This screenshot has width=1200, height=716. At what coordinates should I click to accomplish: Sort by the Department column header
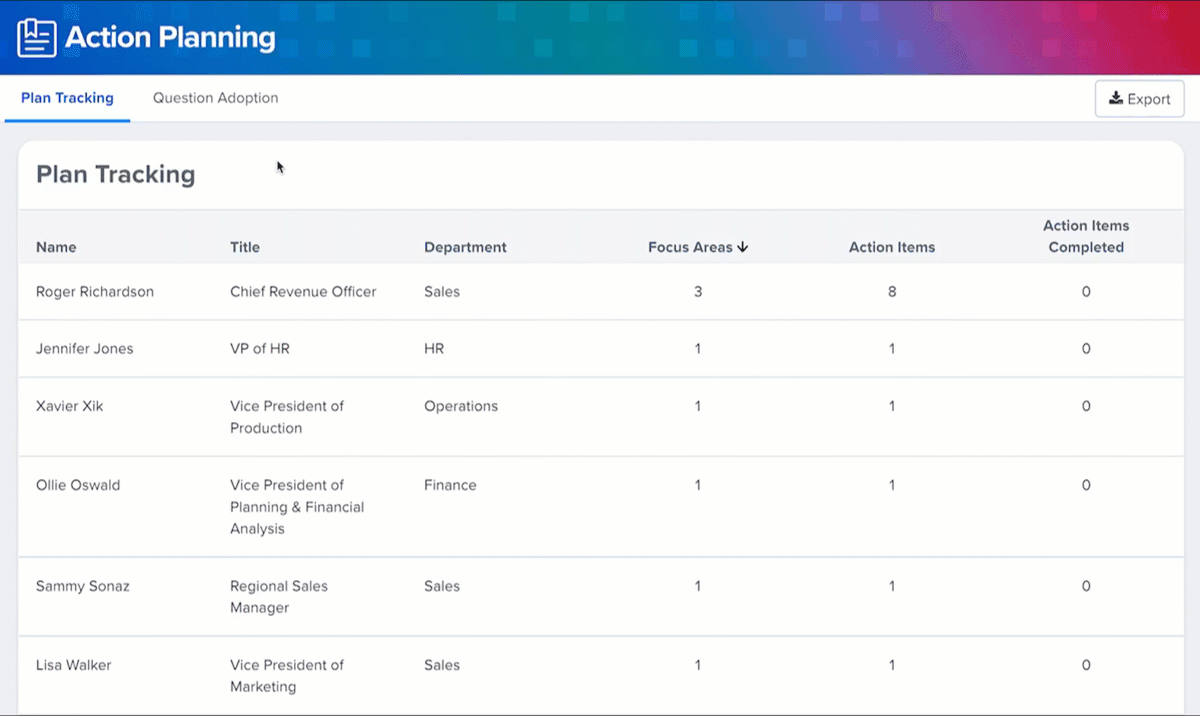(x=465, y=247)
